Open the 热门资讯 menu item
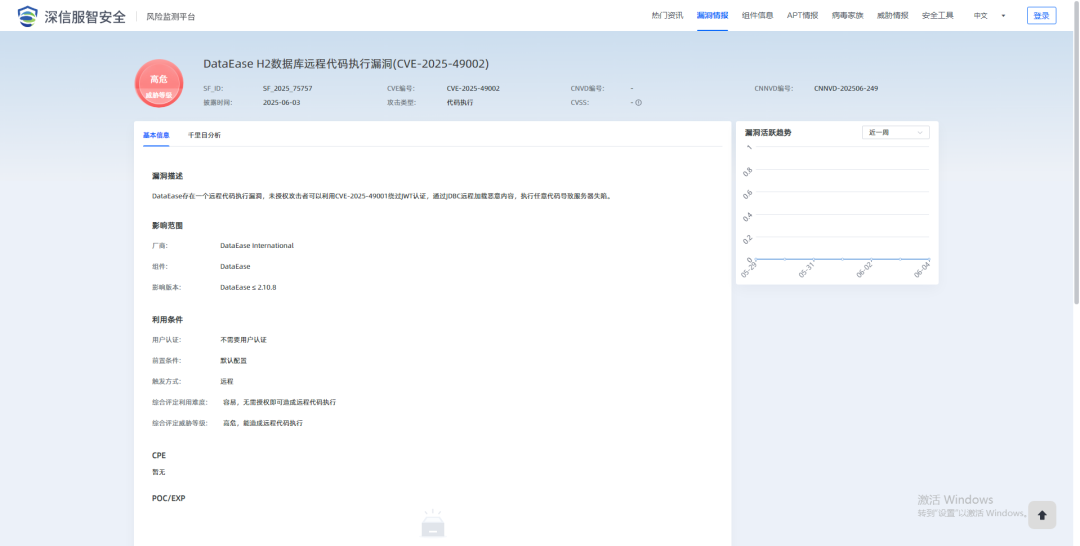The height and width of the screenshot is (546, 1080). [667, 16]
